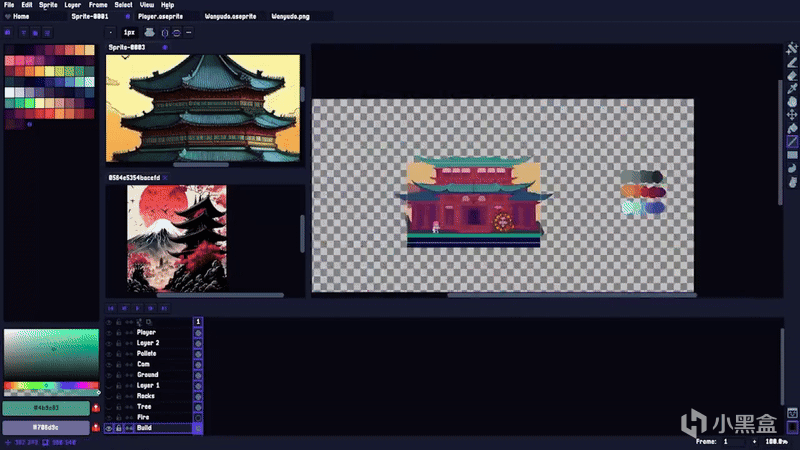This screenshot has height=450, width=800.
Task: Toggle visibility of the Ground layer
Action: [x=109, y=375]
